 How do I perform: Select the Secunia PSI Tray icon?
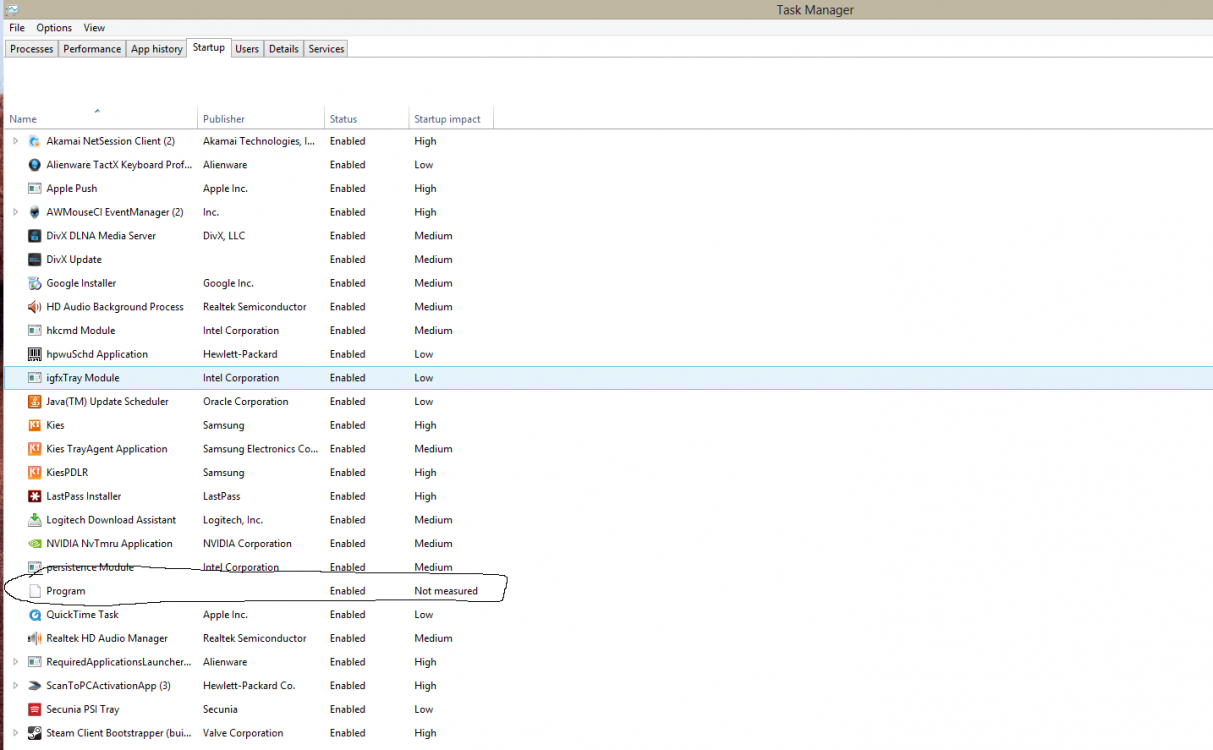click(x=35, y=709)
